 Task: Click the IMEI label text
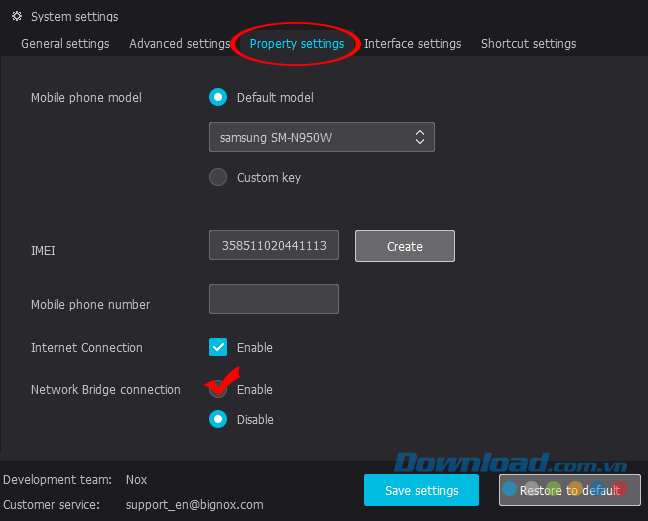43,251
